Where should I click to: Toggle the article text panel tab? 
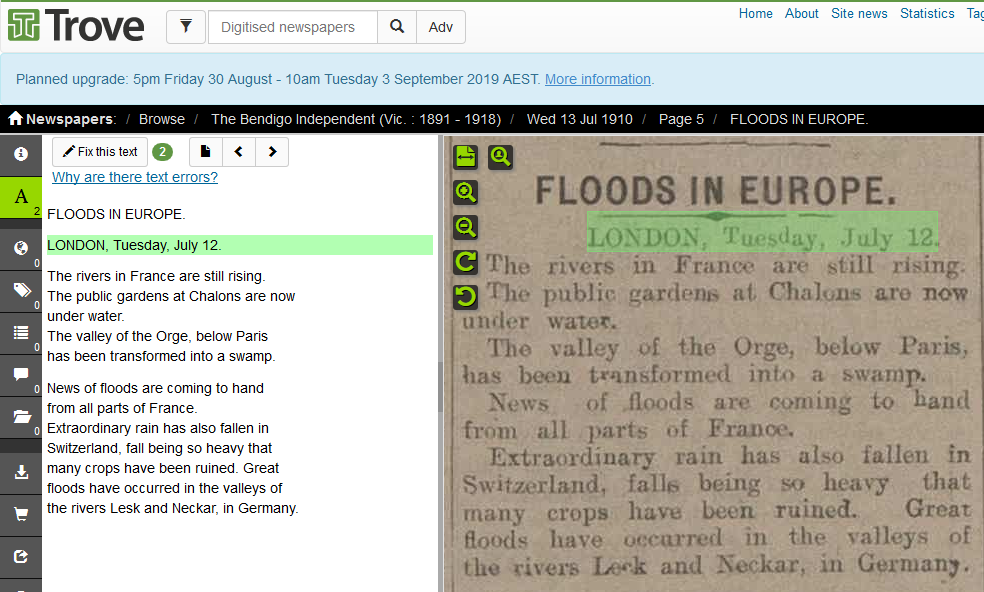[x=20, y=197]
